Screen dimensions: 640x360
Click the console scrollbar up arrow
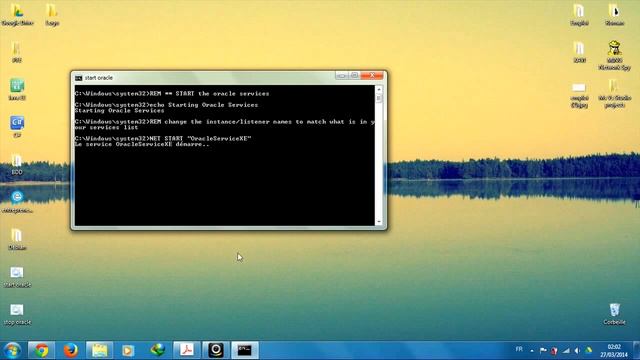click(379, 89)
